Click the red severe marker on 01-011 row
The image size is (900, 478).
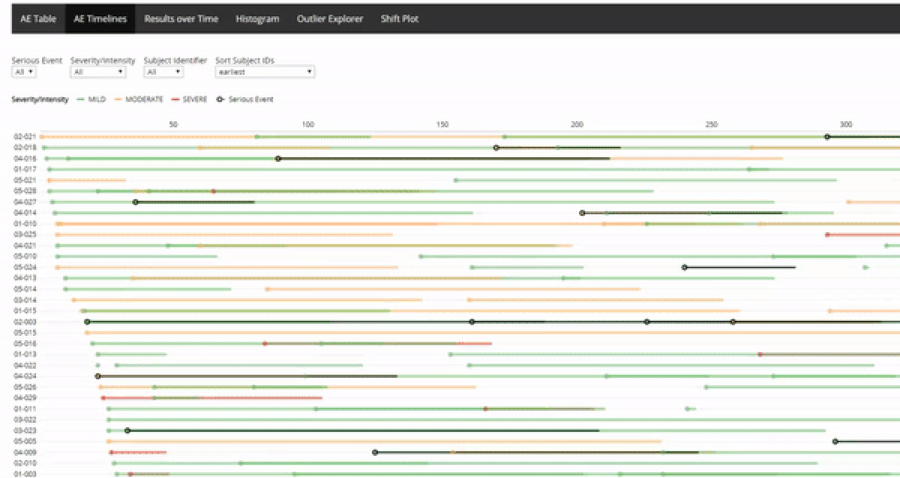[x=485, y=409]
